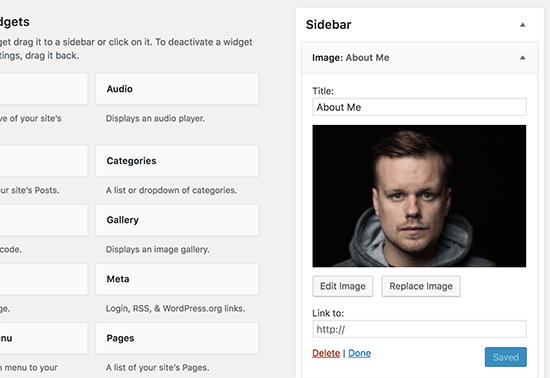Select the portrait image preview
The width and height of the screenshot is (550, 378).
pyautogui.click(x=419, y=196)
